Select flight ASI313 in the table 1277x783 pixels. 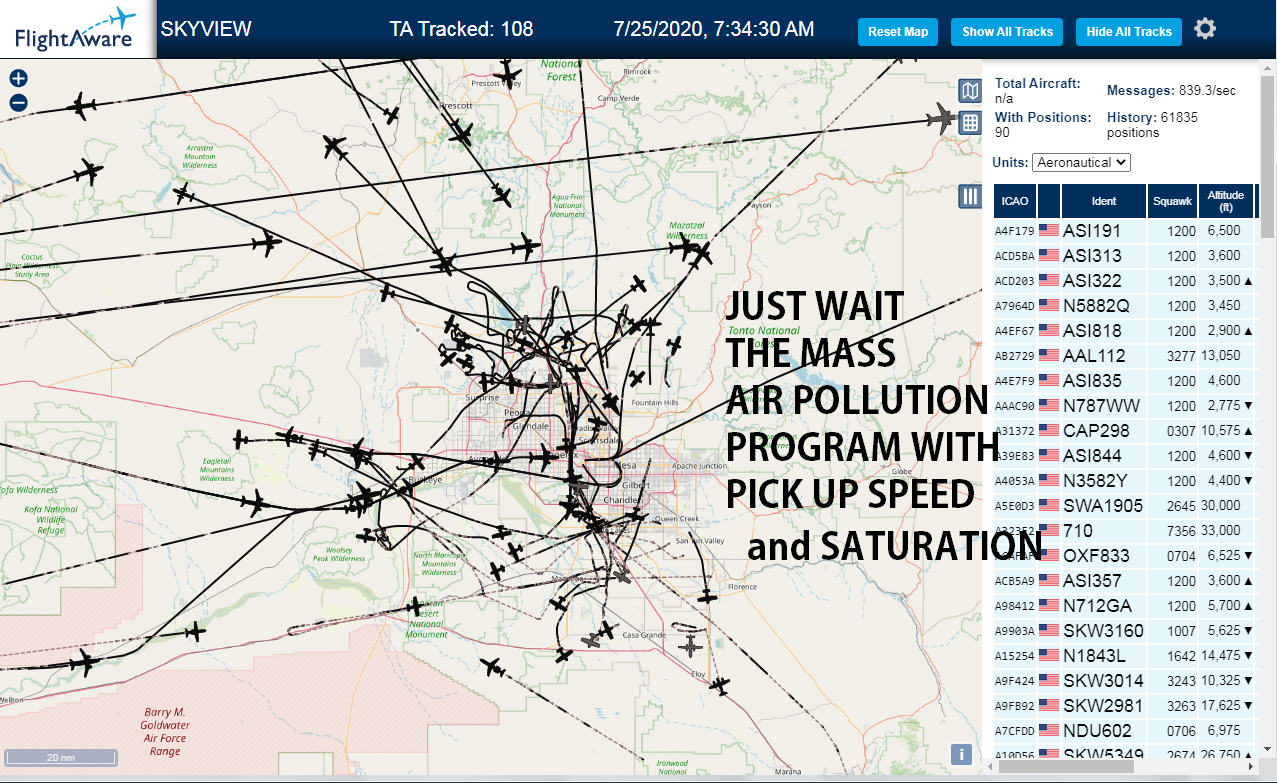1092,256
